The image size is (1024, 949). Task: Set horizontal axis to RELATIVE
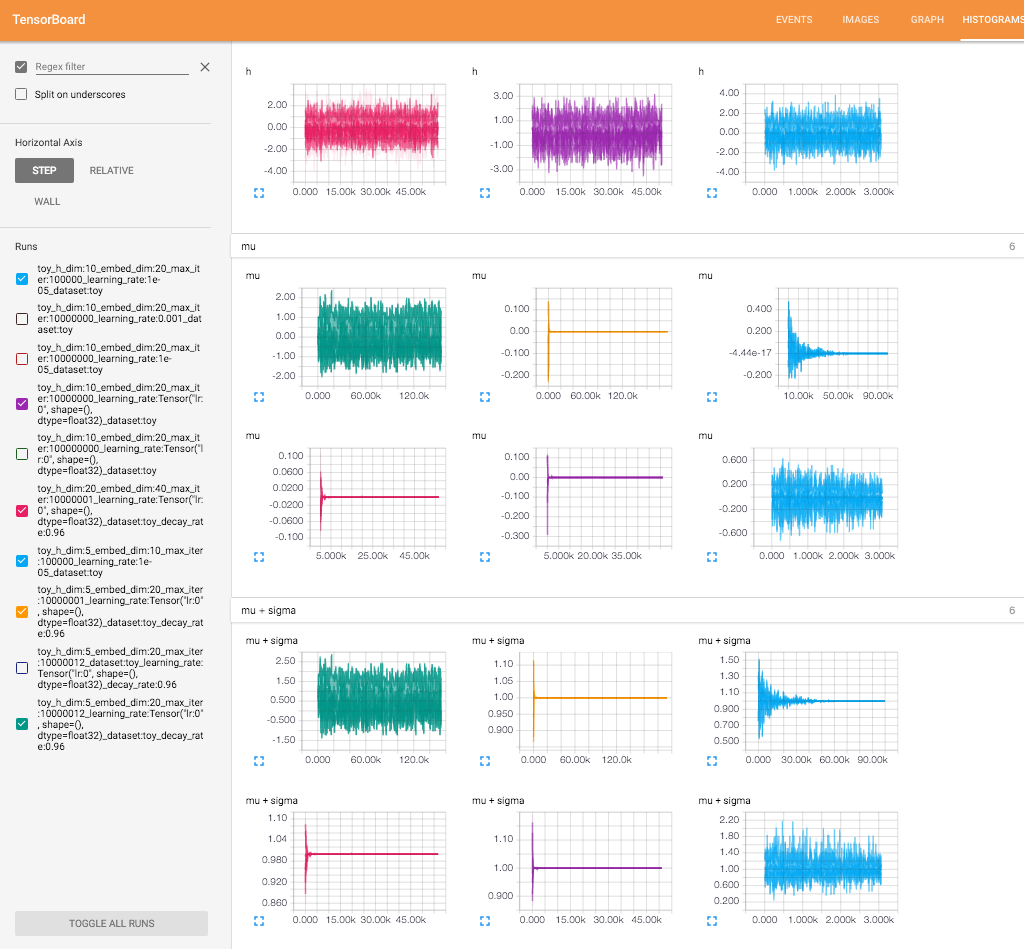pos(112,170)
